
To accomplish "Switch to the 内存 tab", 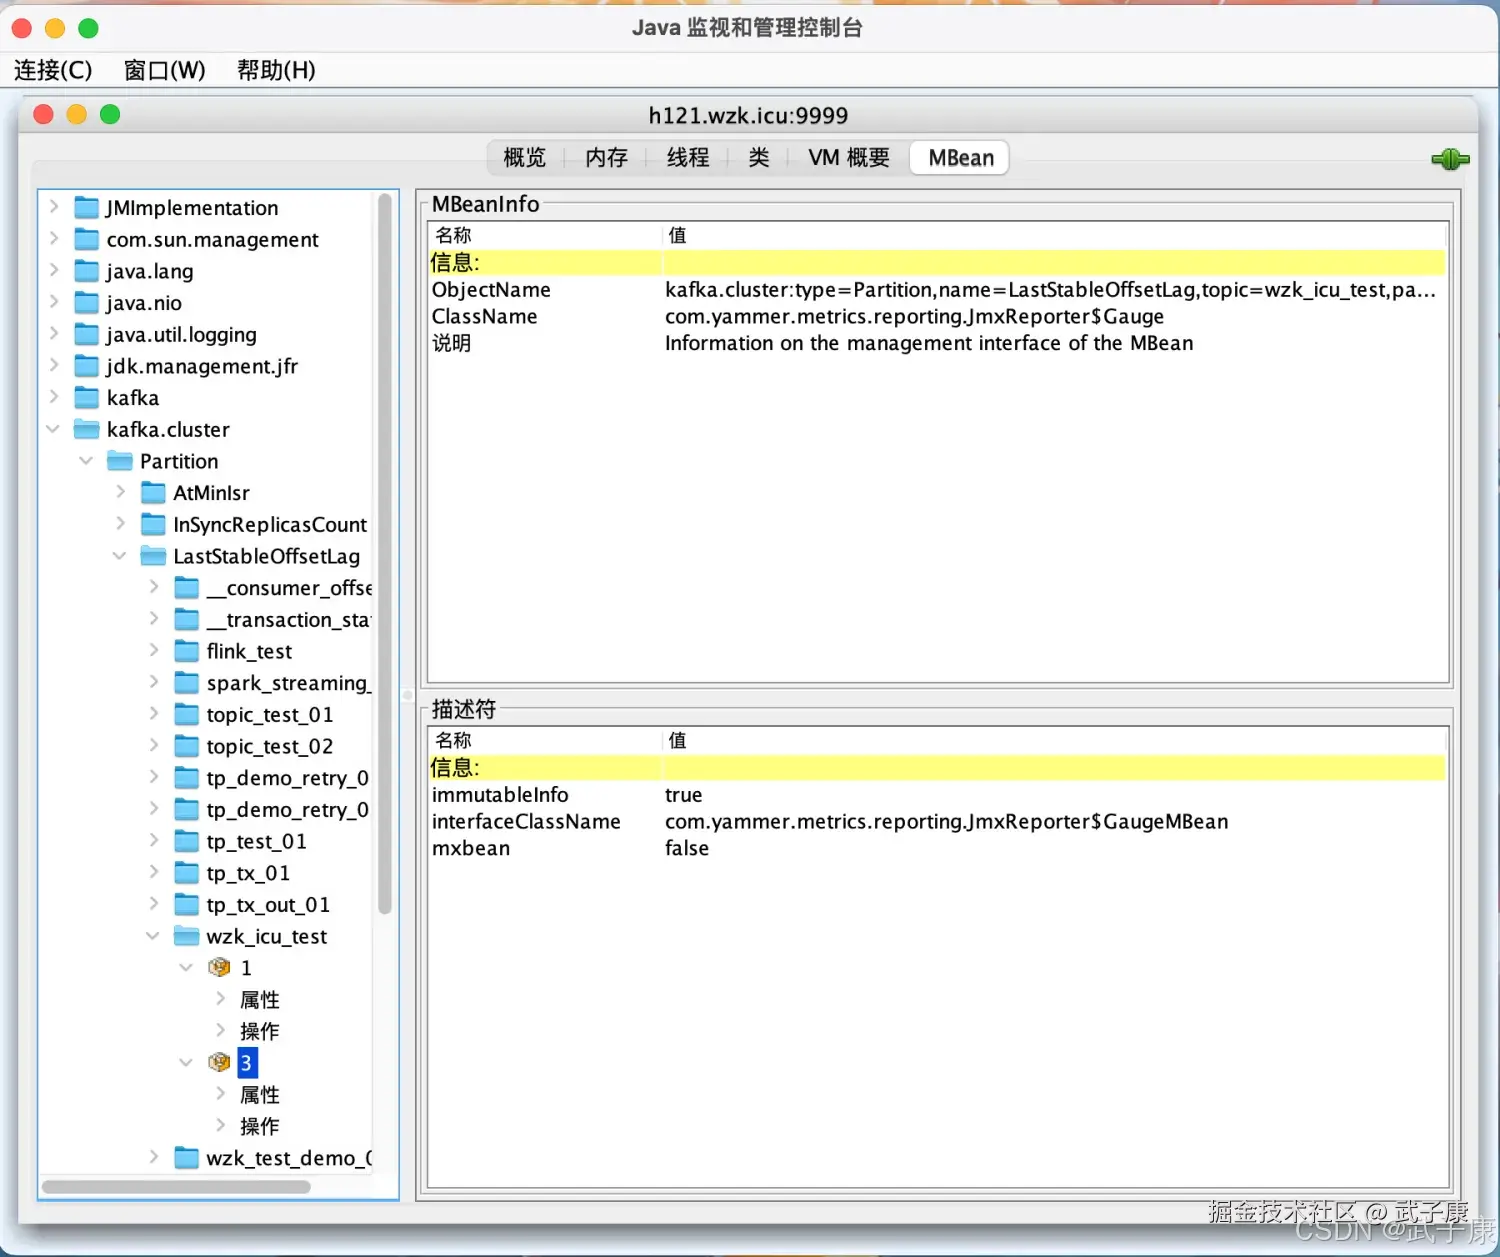I will 607,158.
